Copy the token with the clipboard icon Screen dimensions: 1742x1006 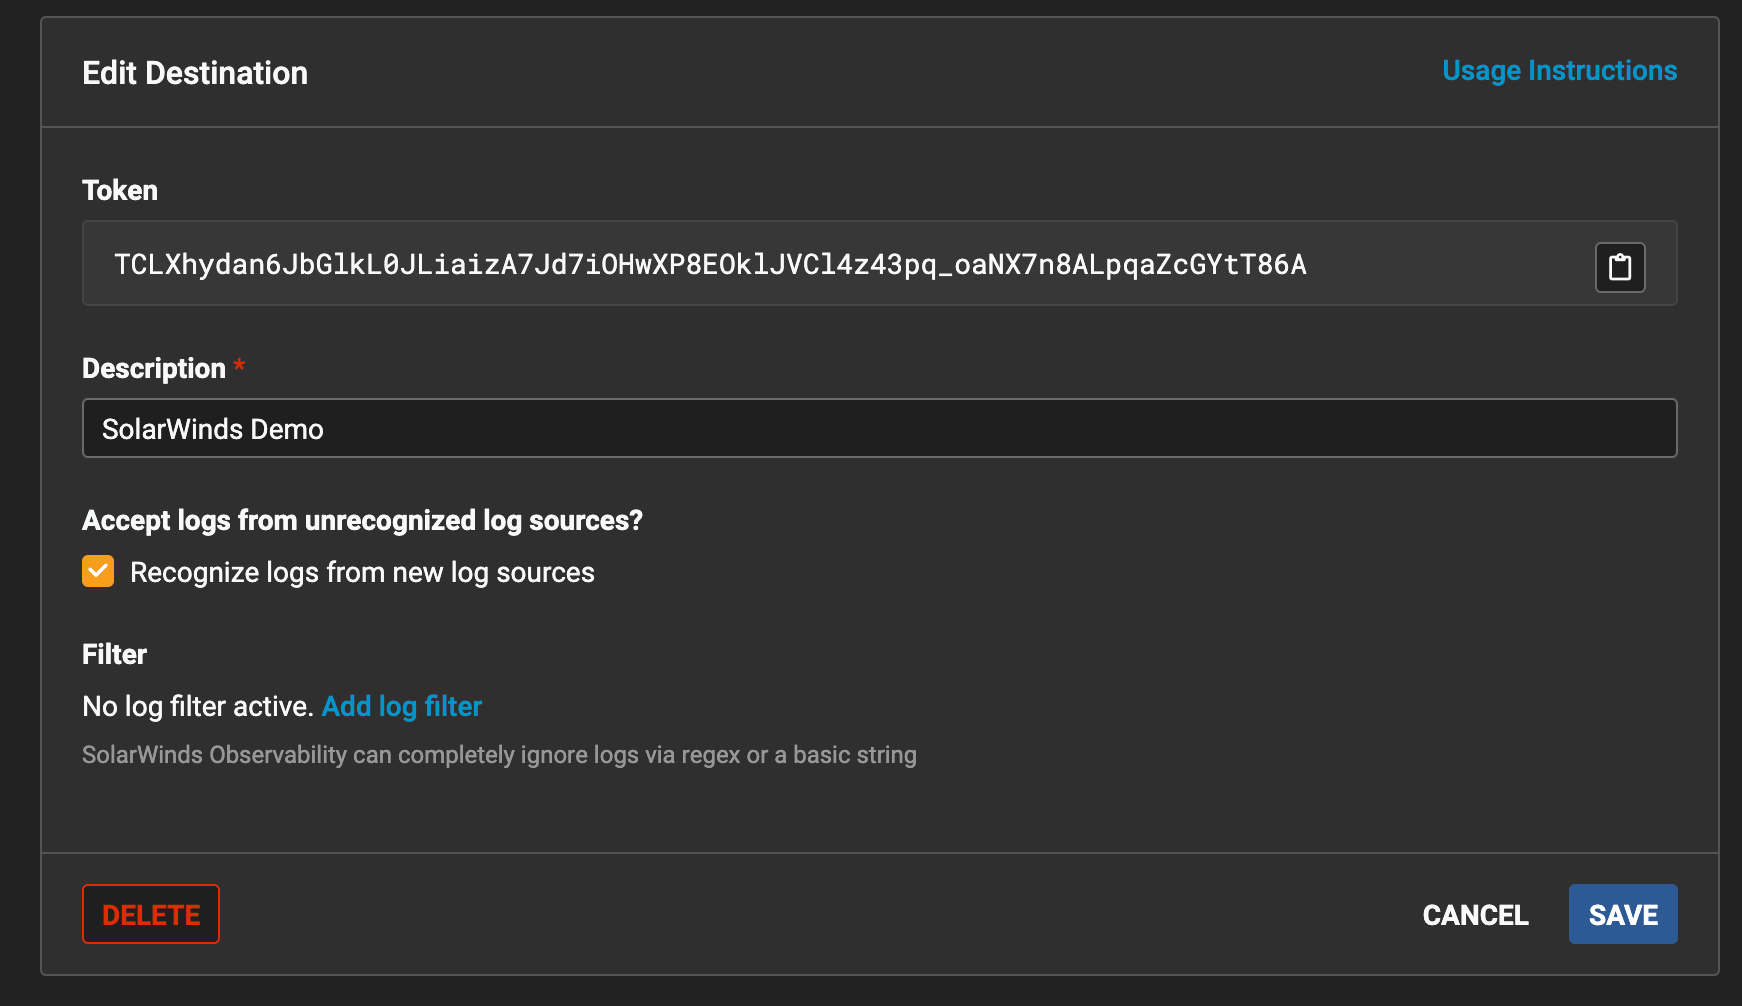coord(1620,267)
